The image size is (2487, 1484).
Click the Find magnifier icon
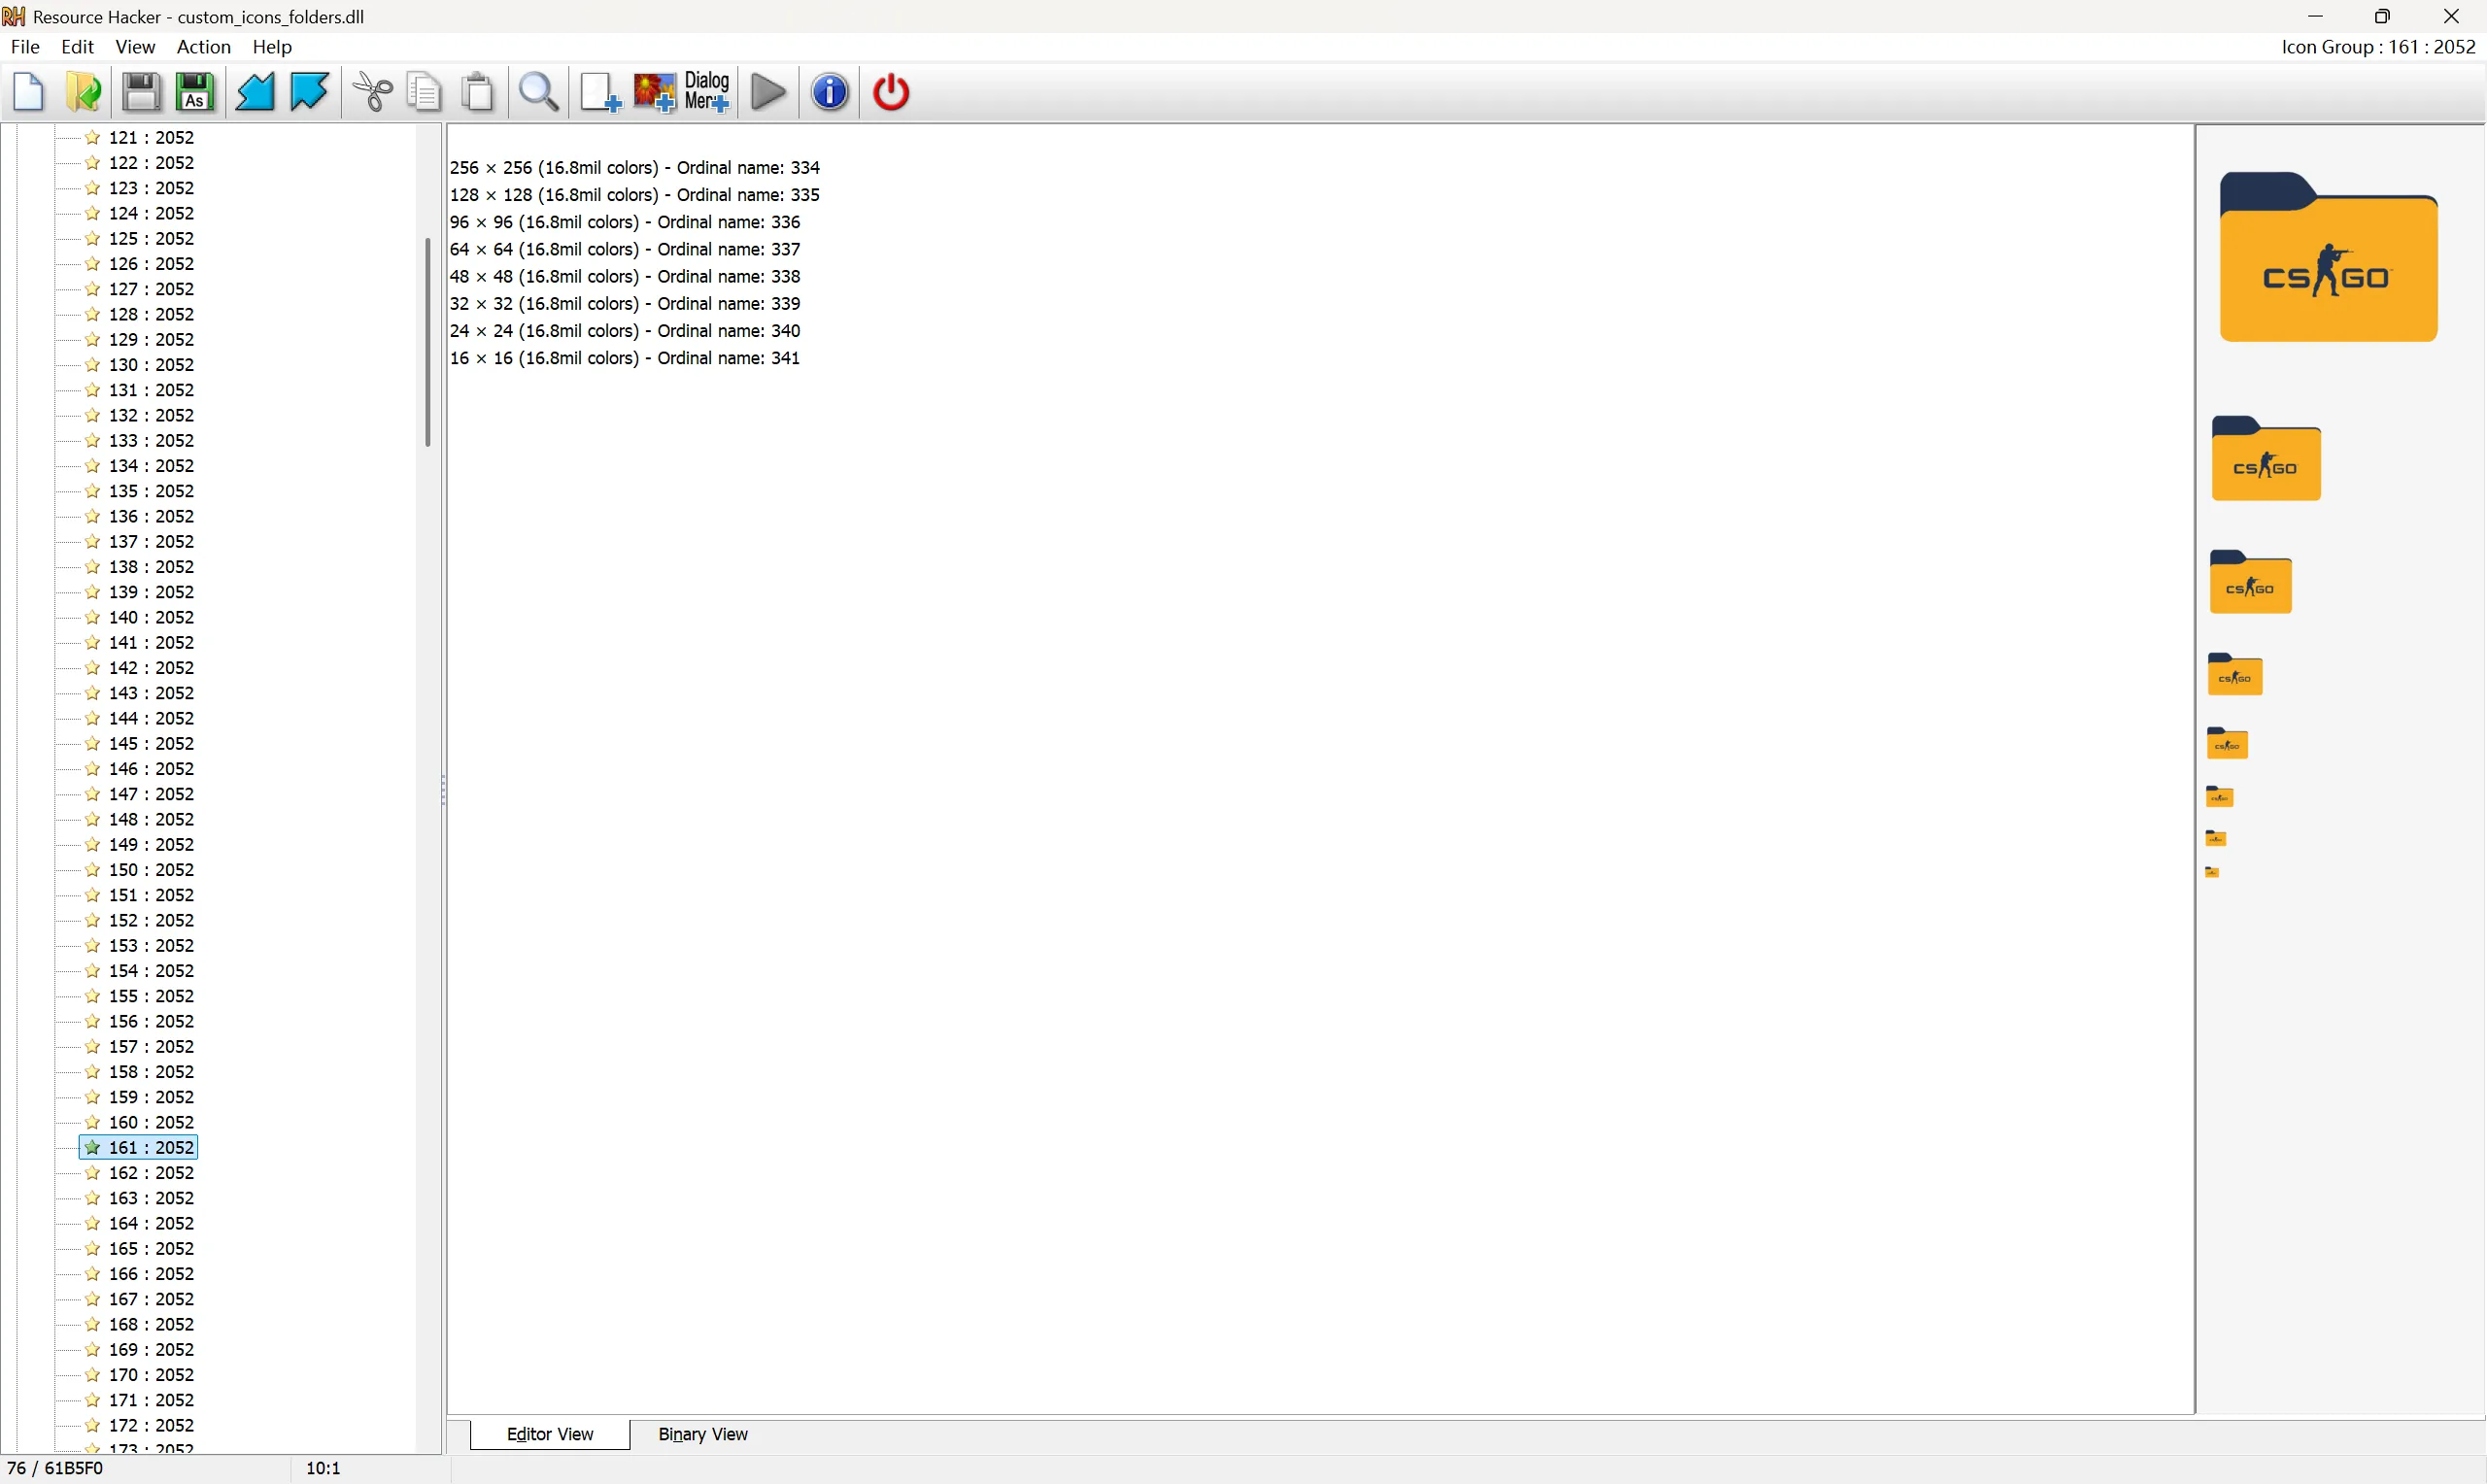coord(539,92)
